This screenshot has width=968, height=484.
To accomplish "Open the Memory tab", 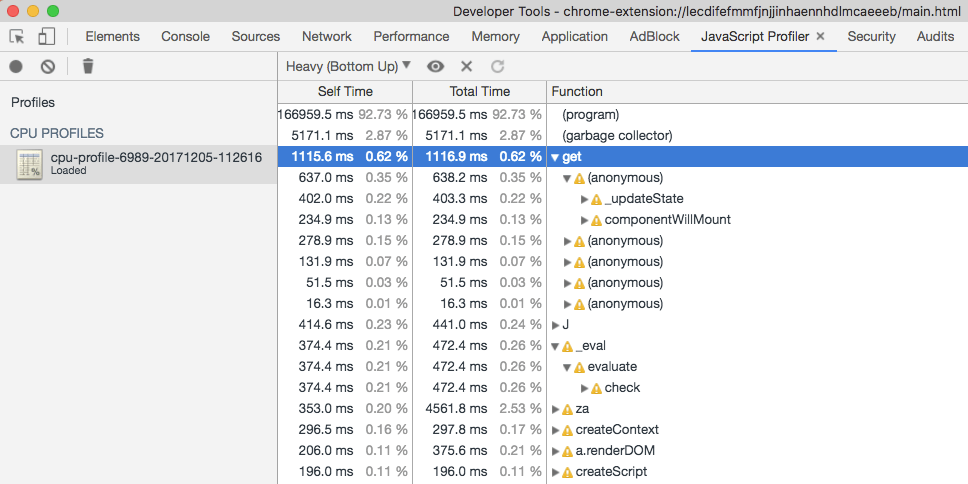I will click(495, 36).
